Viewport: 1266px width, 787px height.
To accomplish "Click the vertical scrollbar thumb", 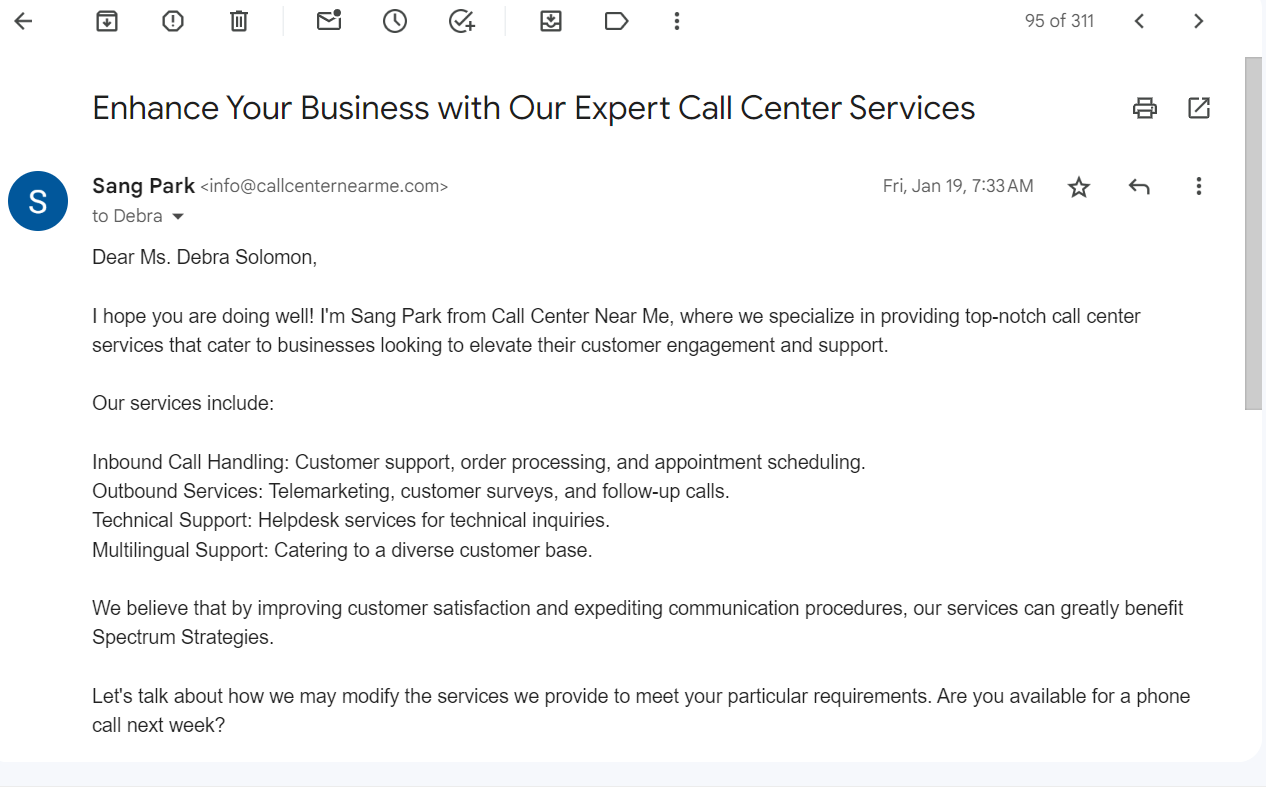I will tap(1253, 232).
